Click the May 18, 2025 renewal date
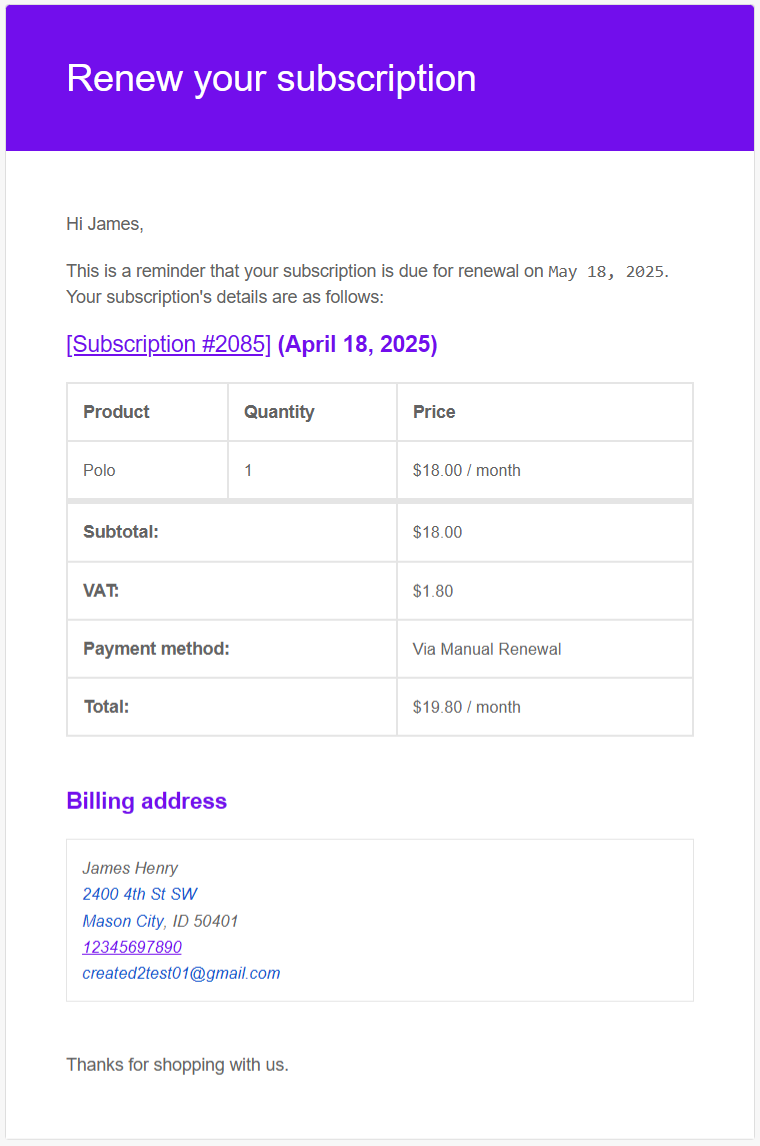Image resolution: width=760 pixels, height=1146 pixels. tap(606, 271)
